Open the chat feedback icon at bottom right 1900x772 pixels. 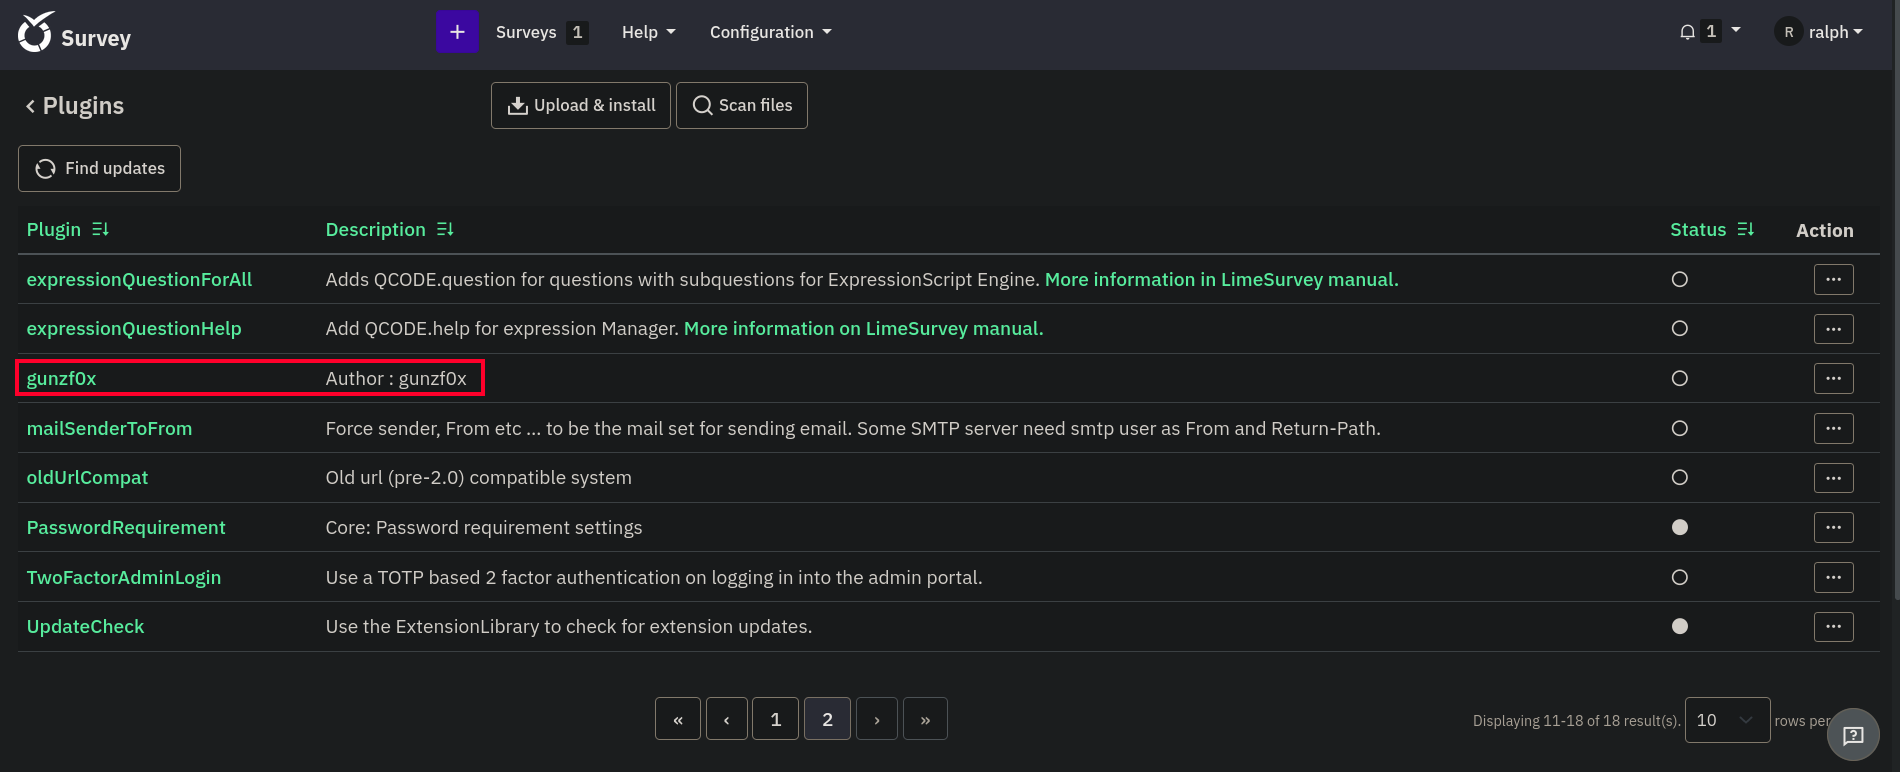[x=1853, y=735]
